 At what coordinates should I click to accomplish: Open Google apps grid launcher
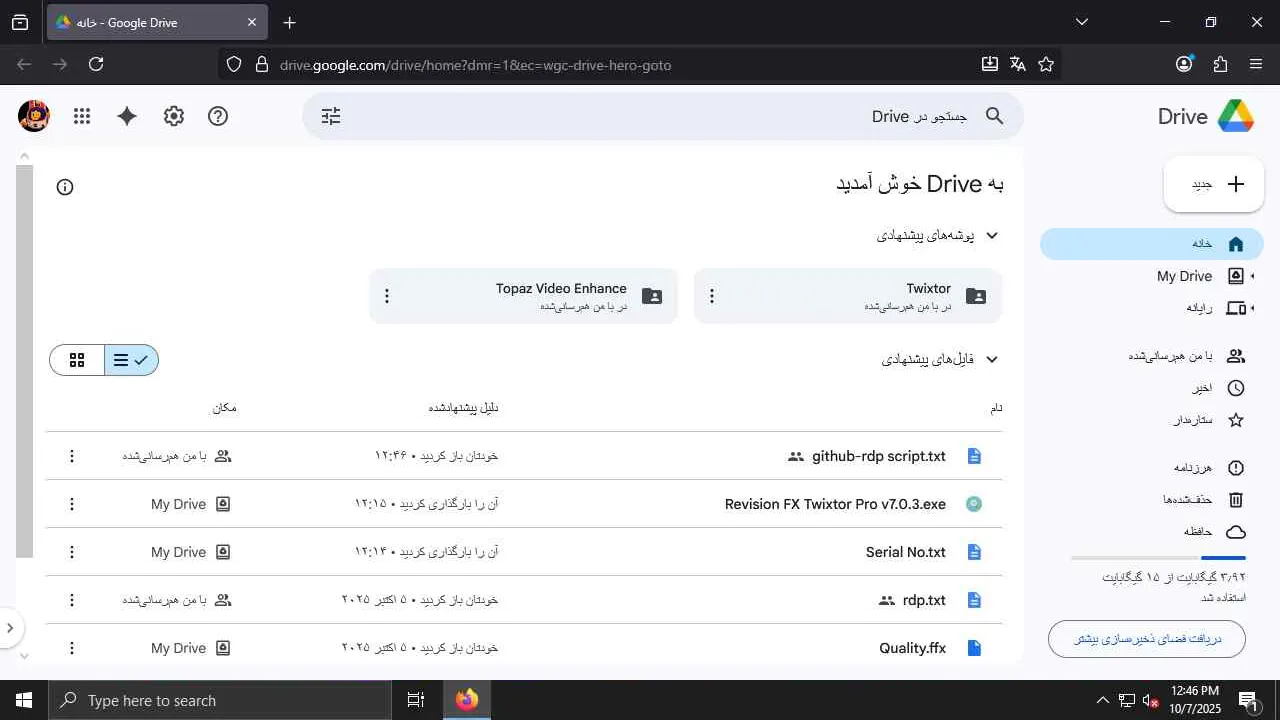(x=82, y=116)
